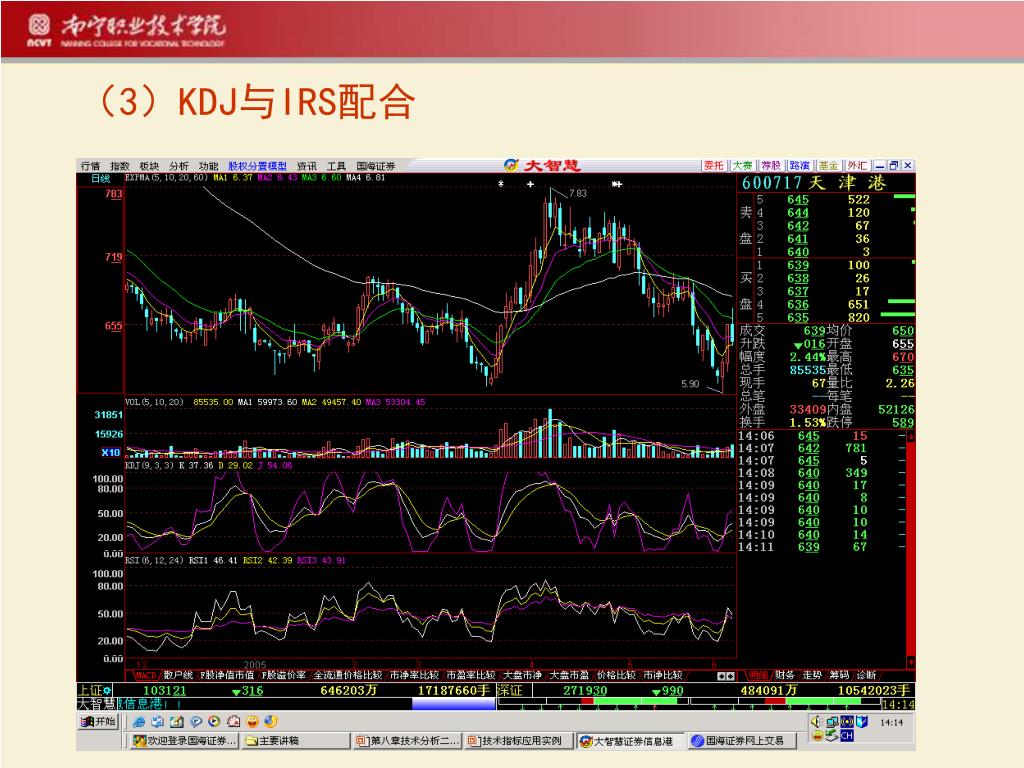Click the network computers tray icon
Image resolution: width=1024 pixels, height=768 pixels.
pos(831,722)
